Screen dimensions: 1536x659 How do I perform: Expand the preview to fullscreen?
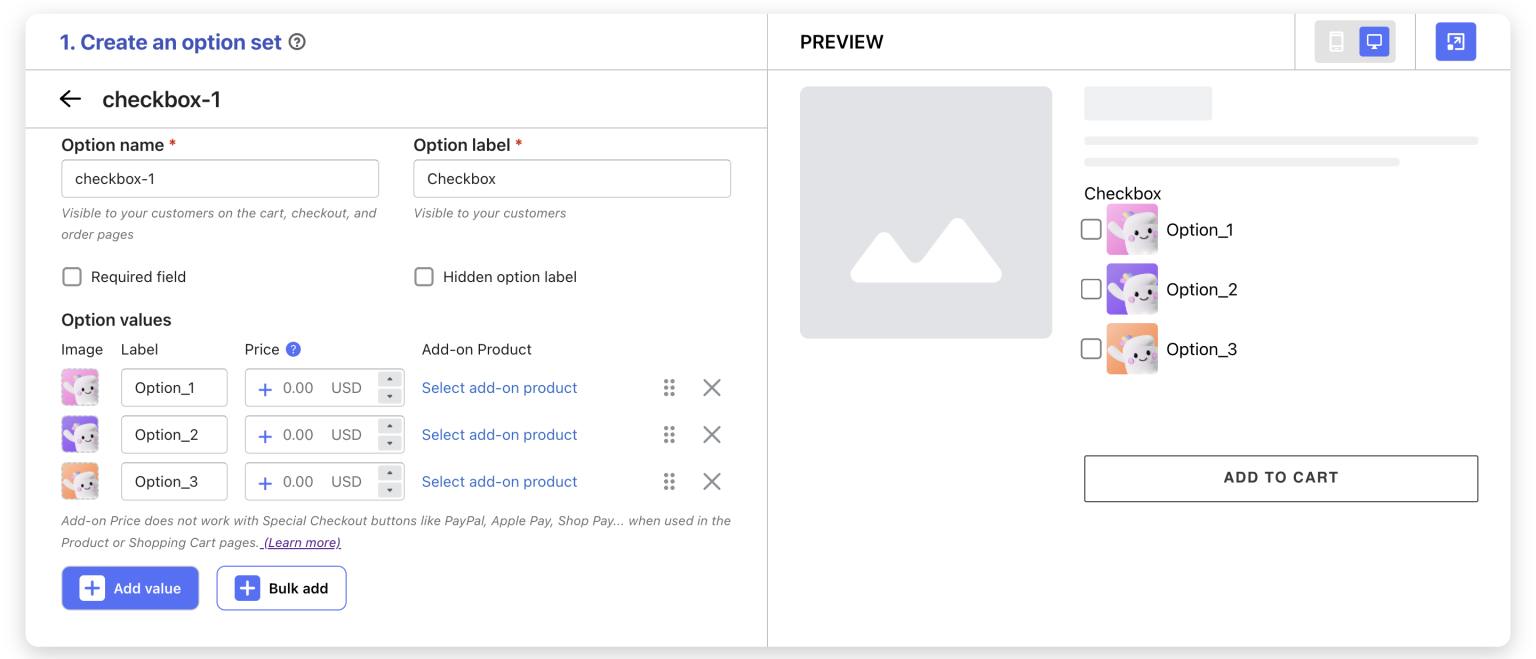[1455, 41]
